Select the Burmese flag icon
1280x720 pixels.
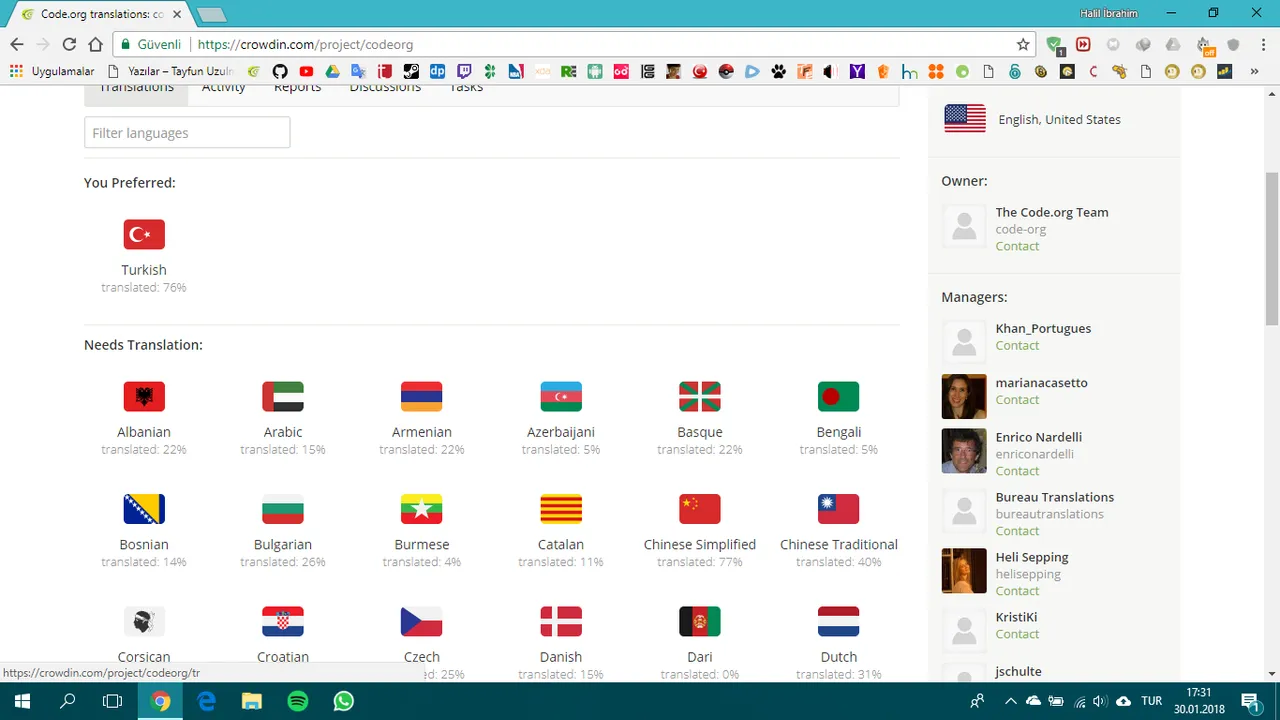tap(422, 509)
